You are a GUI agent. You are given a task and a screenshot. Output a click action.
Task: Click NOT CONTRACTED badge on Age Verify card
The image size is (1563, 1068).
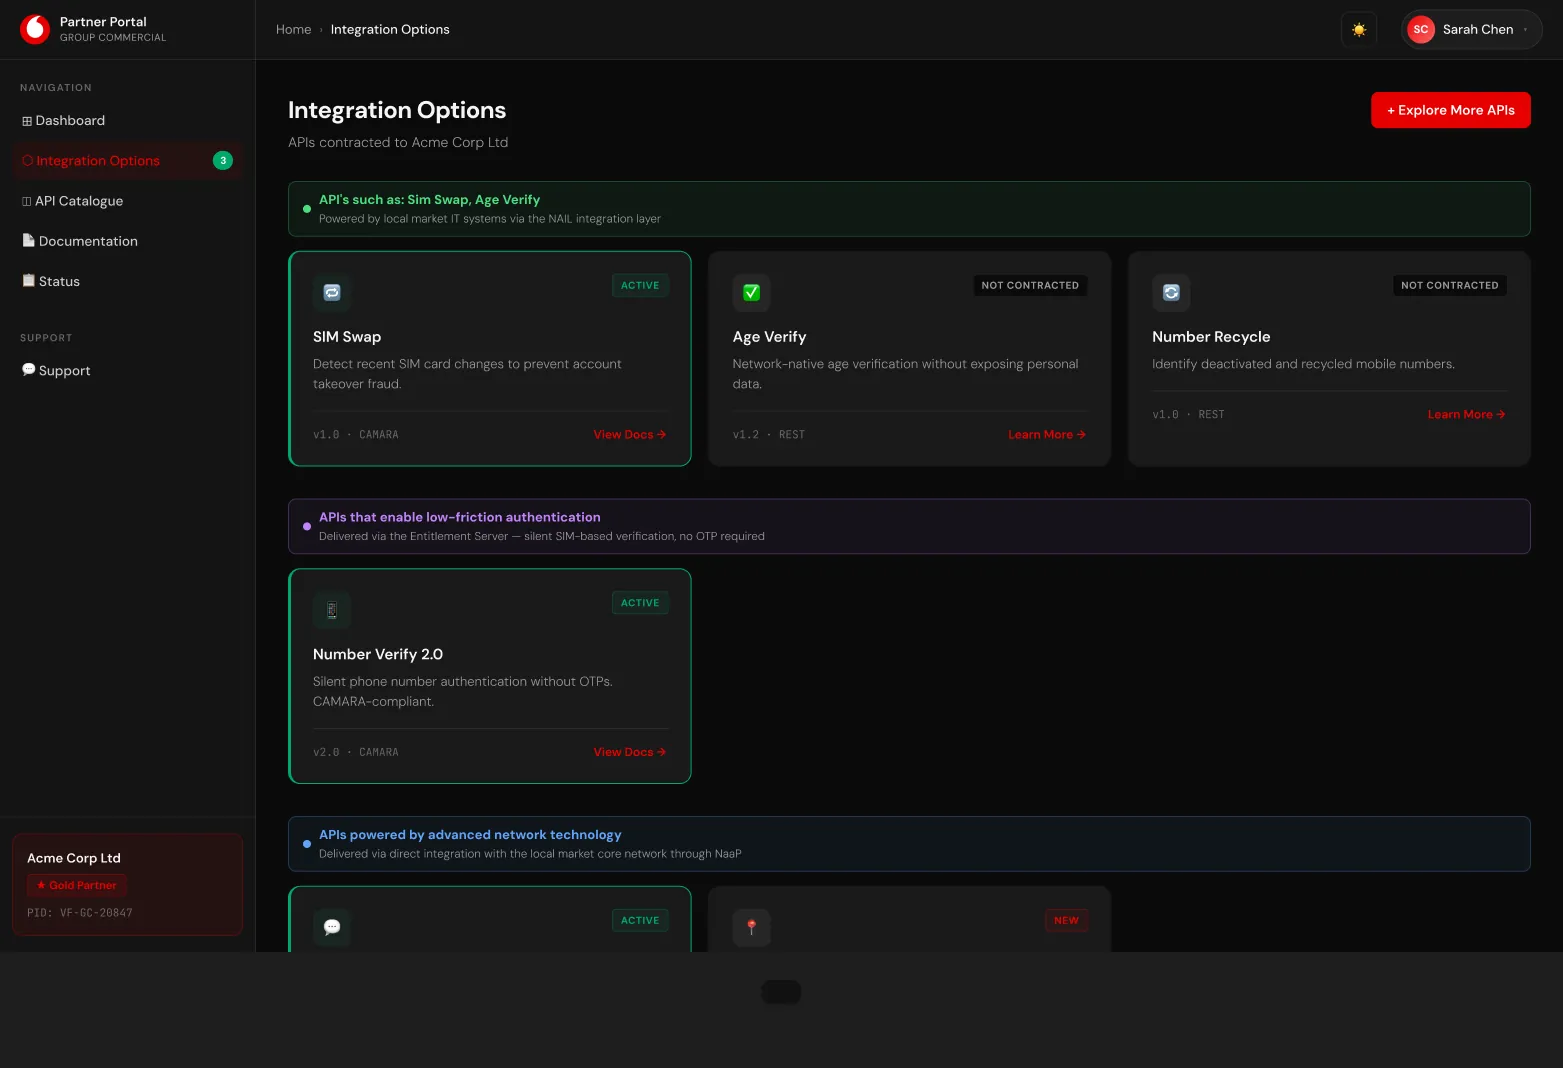tap(1030, 286)
